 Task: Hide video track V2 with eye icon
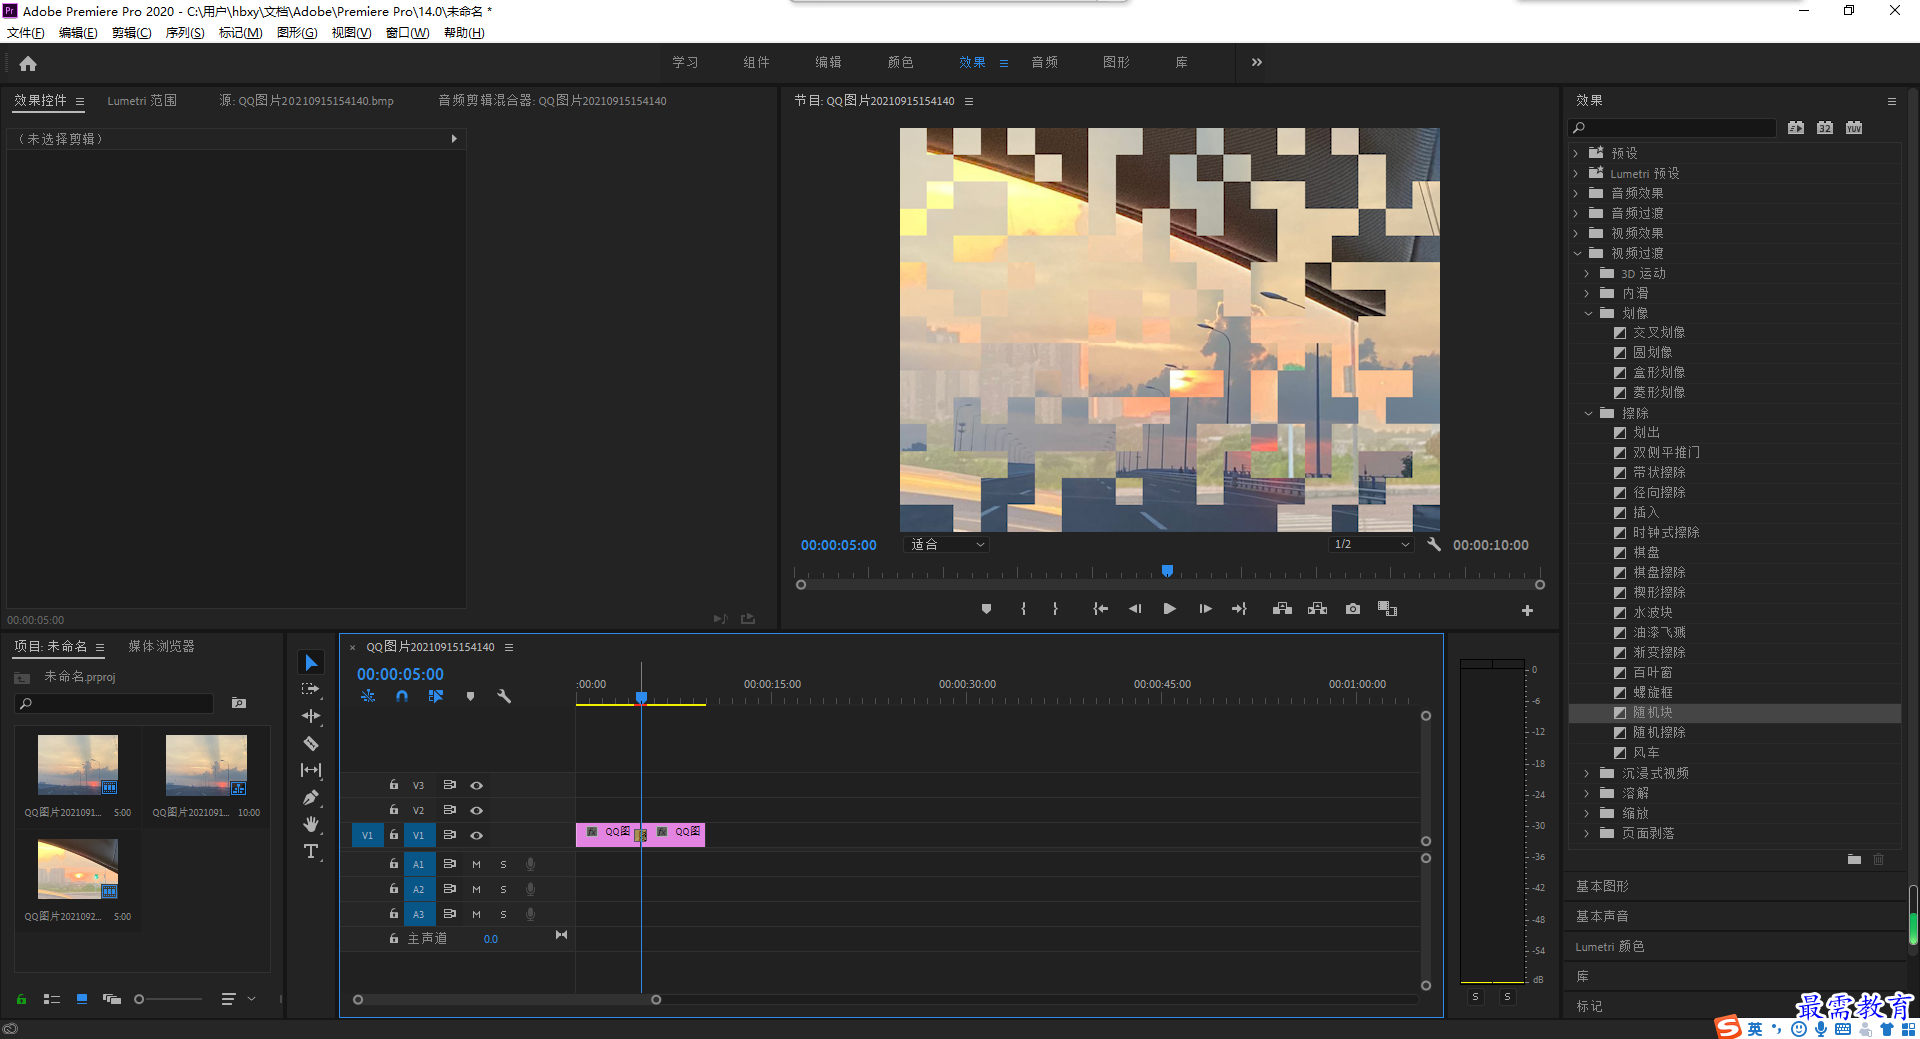point(477,811)
